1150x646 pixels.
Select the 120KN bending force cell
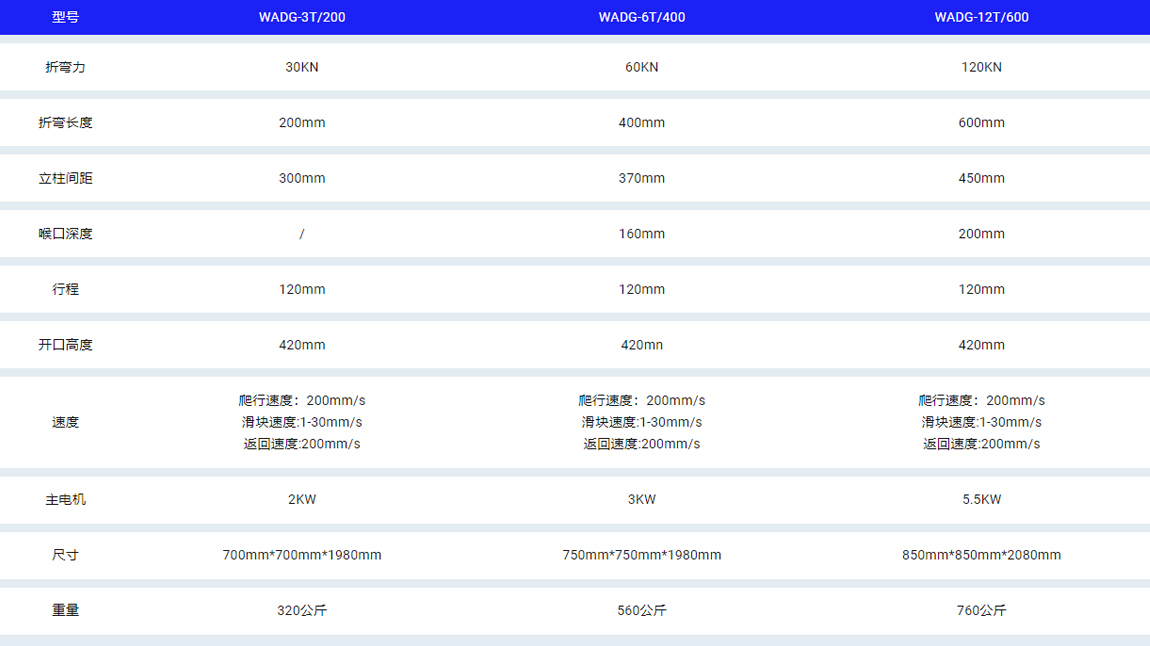(981, 67)
